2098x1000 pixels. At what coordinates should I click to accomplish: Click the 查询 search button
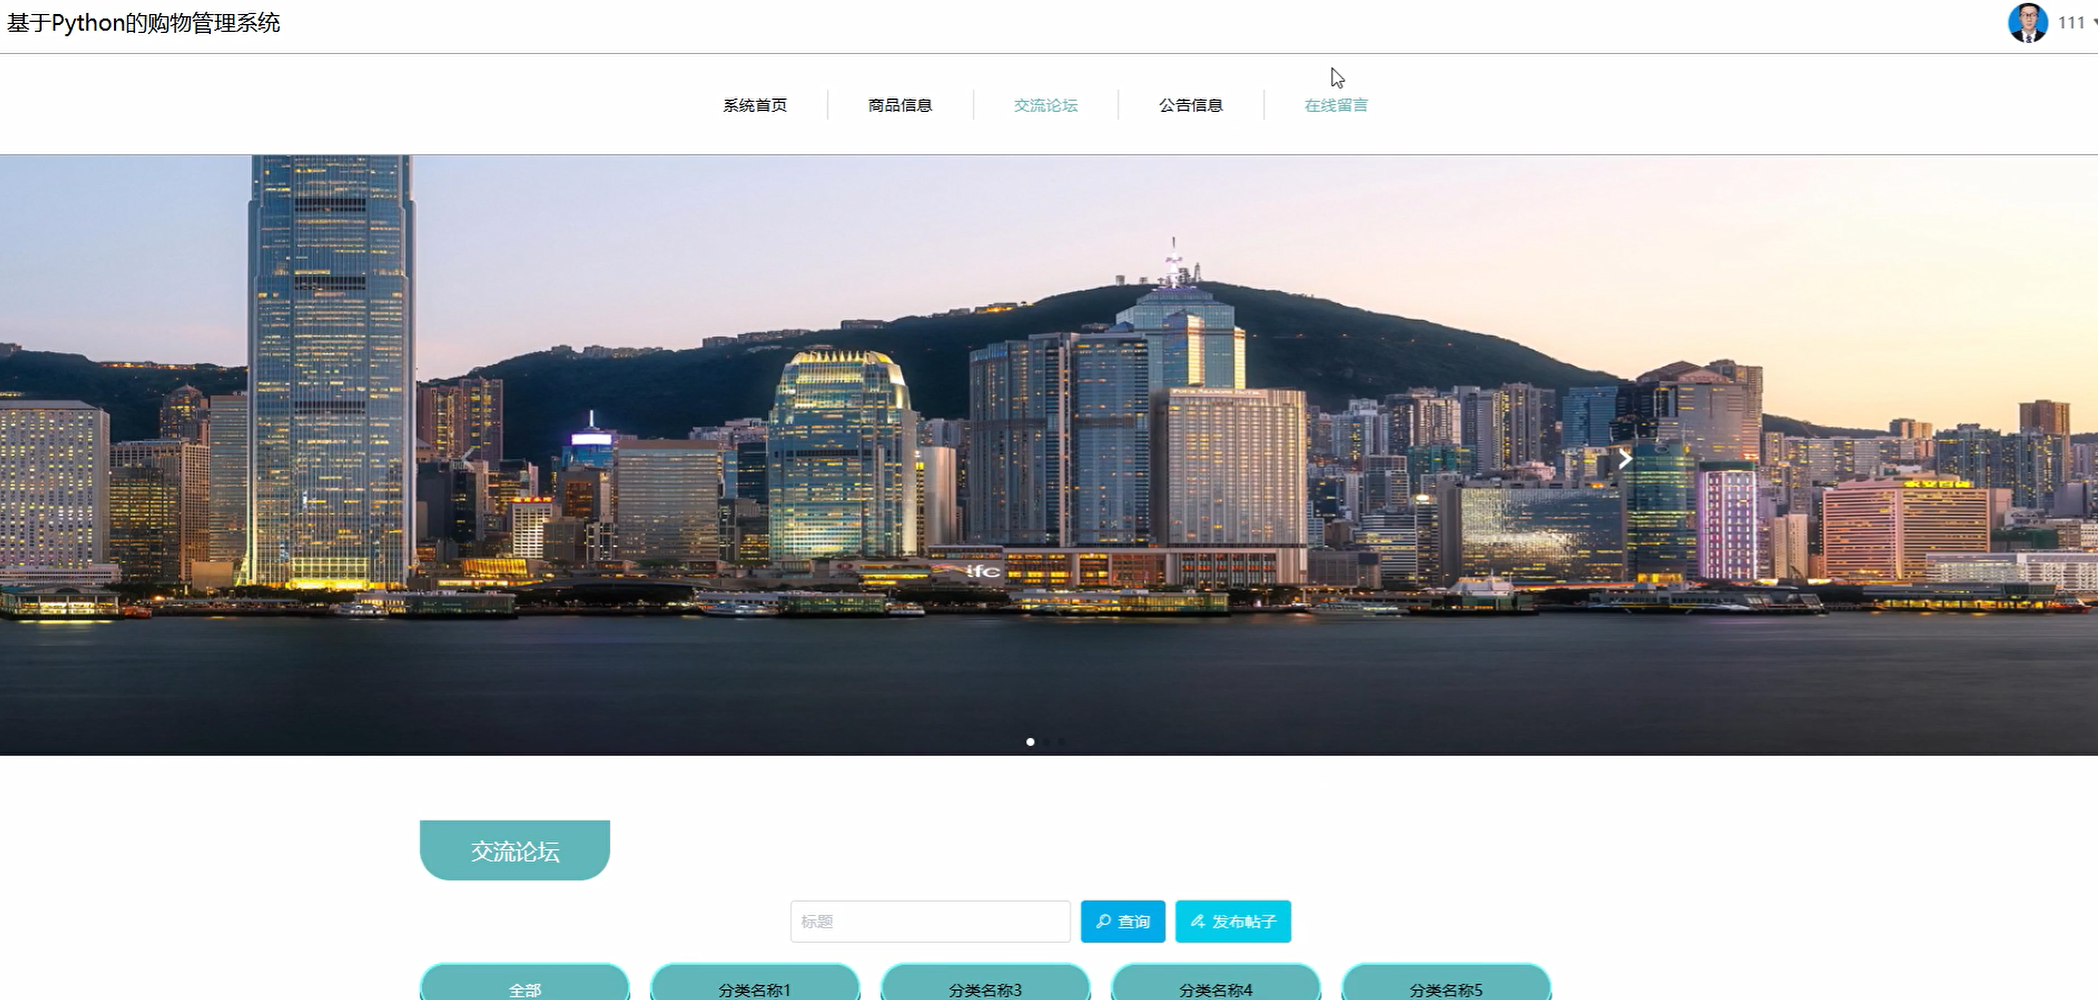tap(1123, 921)
